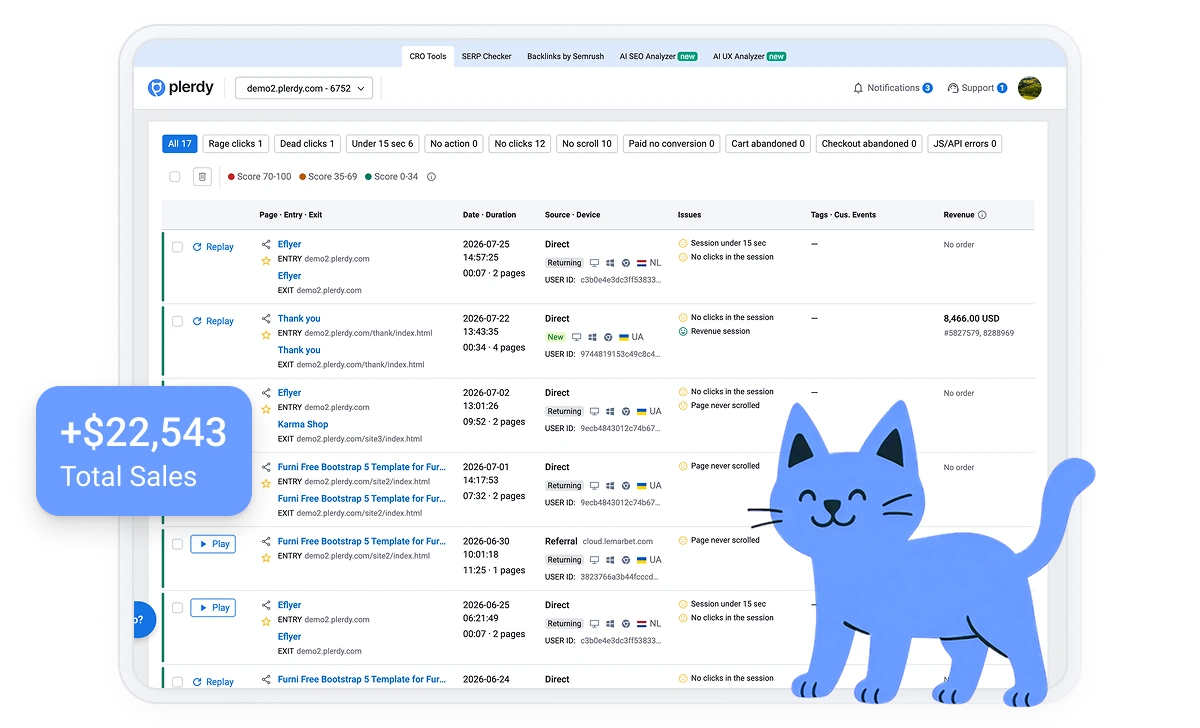The width and height of the screenshot is (1200, 728).
Task: Replay the Thank you session
Action: [x=213, y=321]
